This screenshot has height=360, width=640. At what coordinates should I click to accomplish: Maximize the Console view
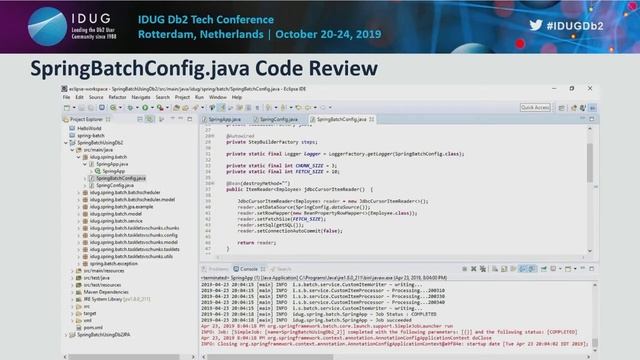[592, 268]
